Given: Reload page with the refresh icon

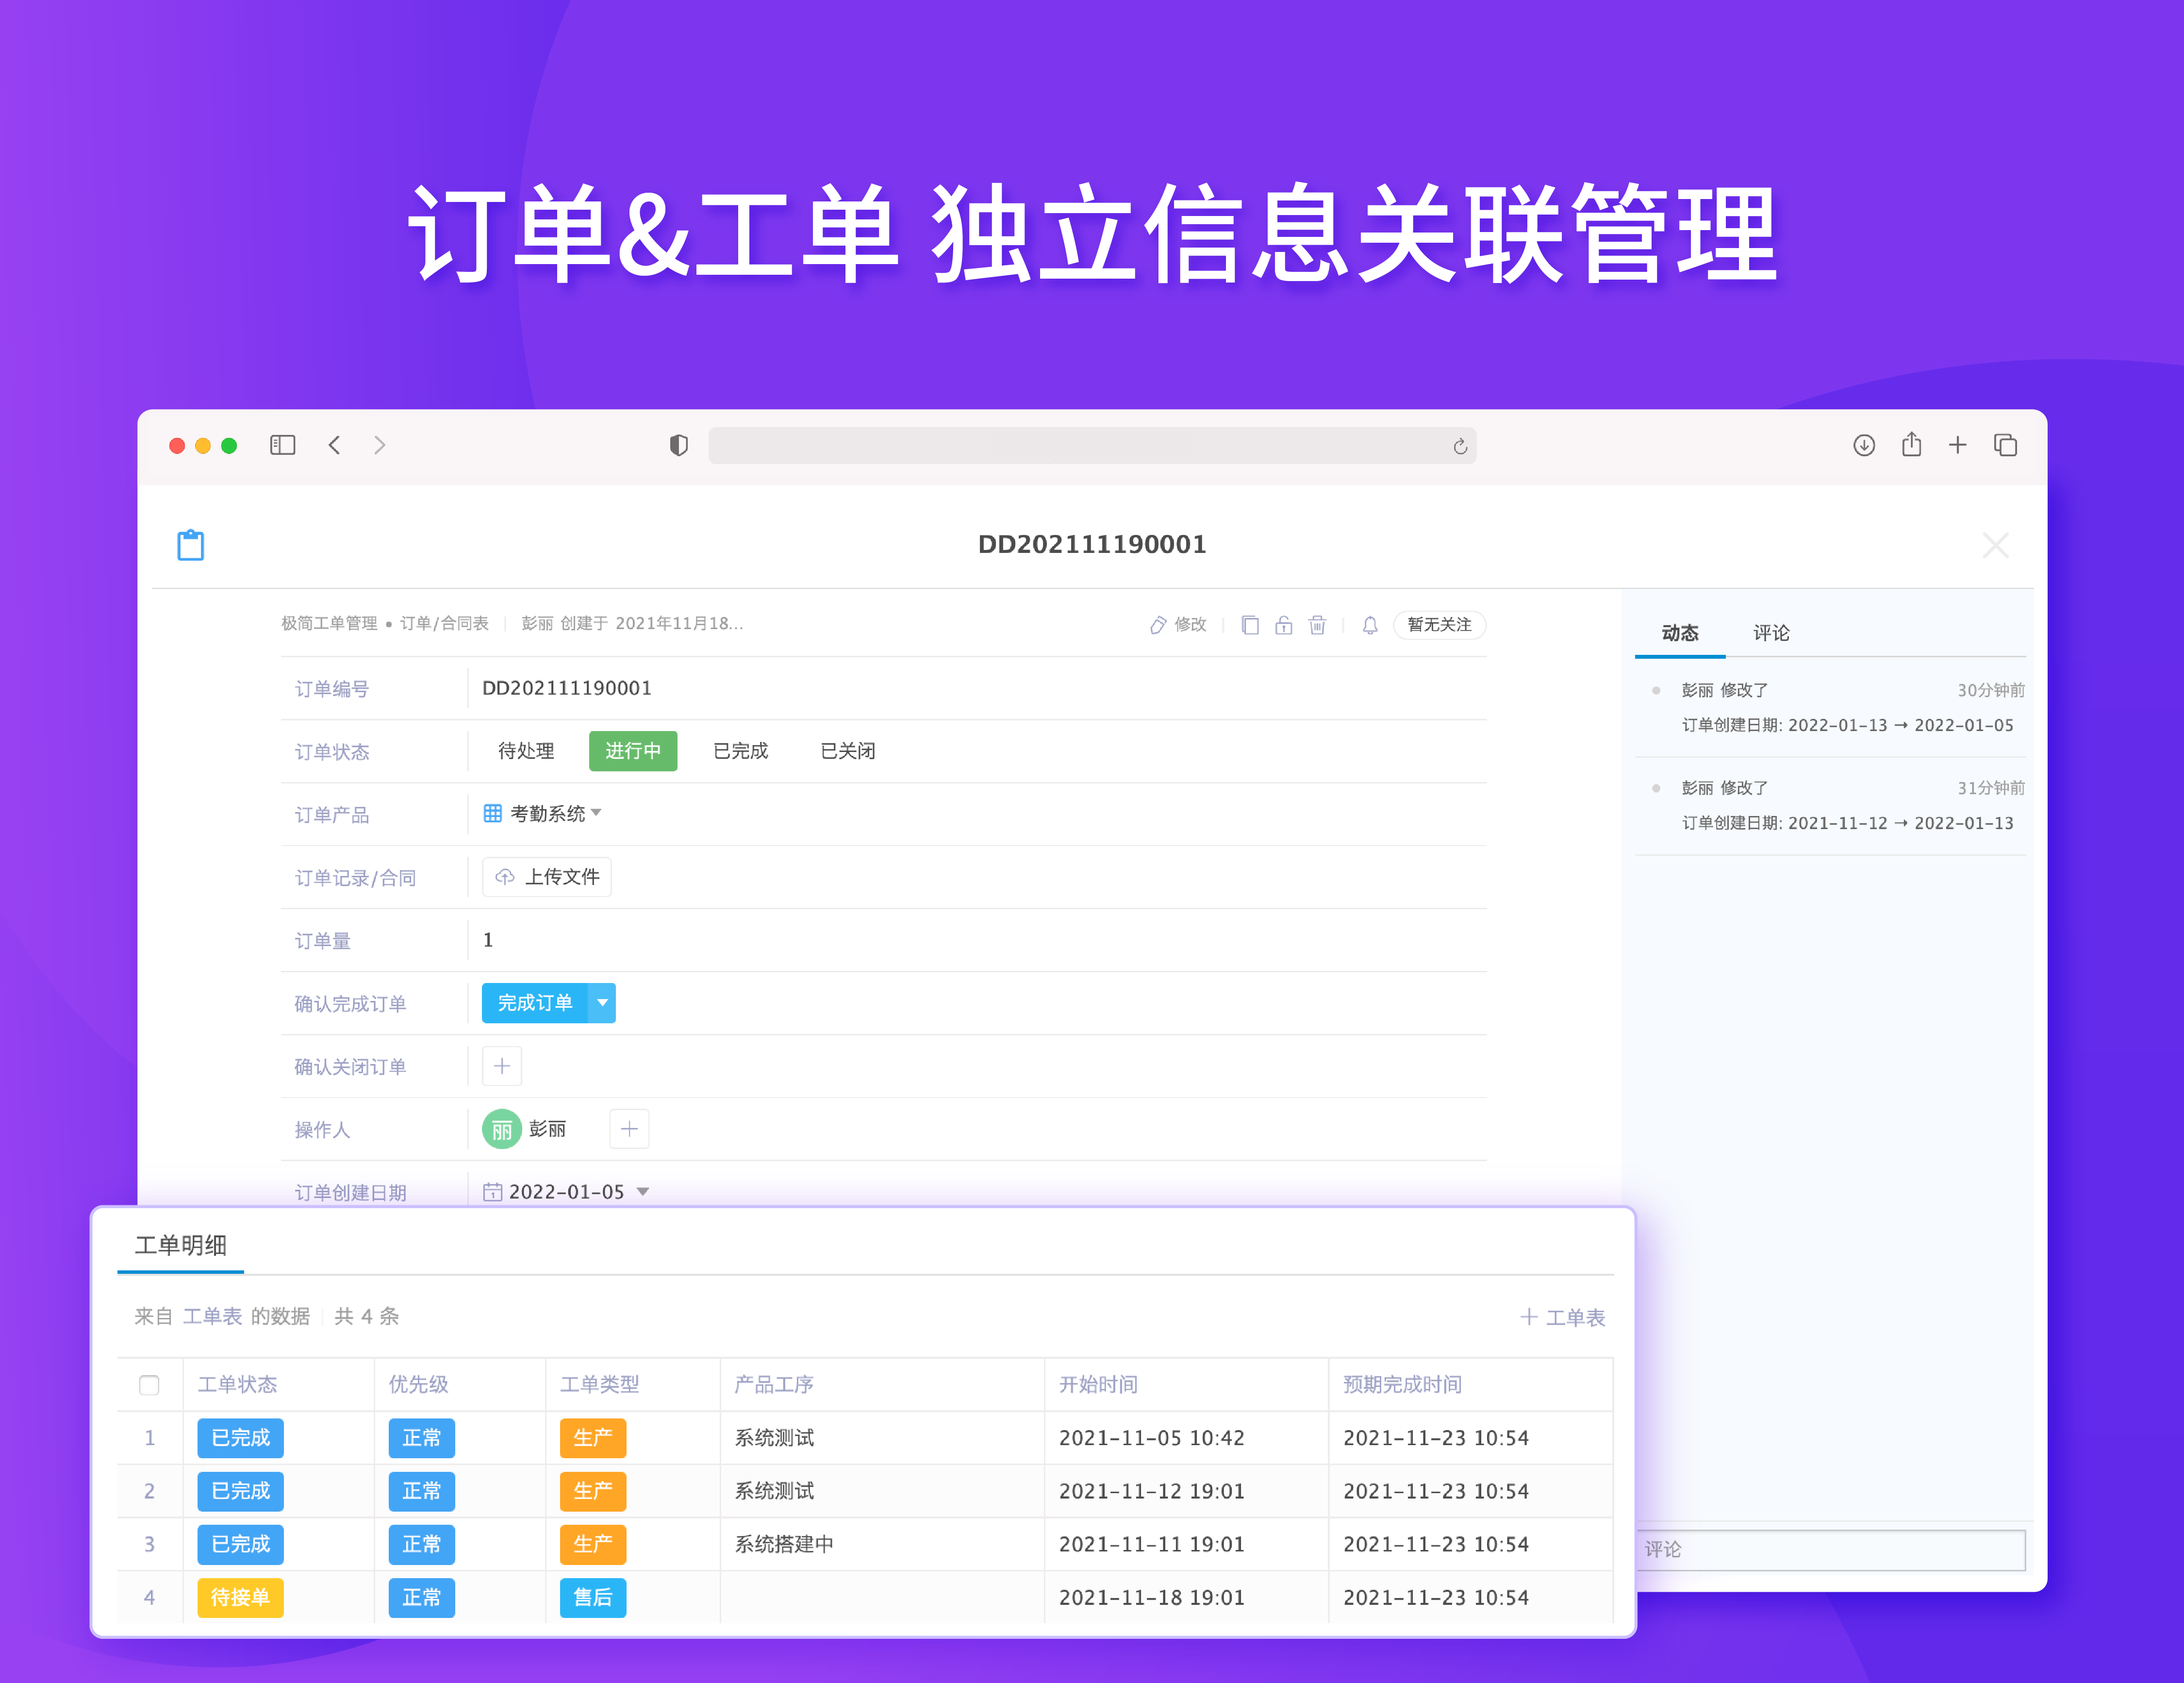Looking at the screenshot, I should click(1460, 446).
